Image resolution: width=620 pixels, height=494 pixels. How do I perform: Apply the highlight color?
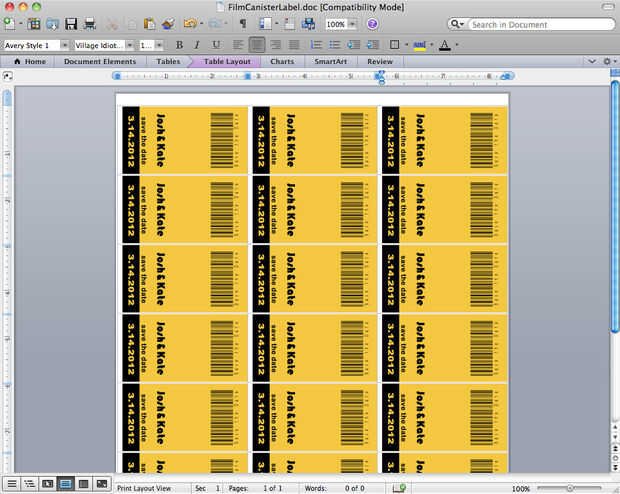420,45
